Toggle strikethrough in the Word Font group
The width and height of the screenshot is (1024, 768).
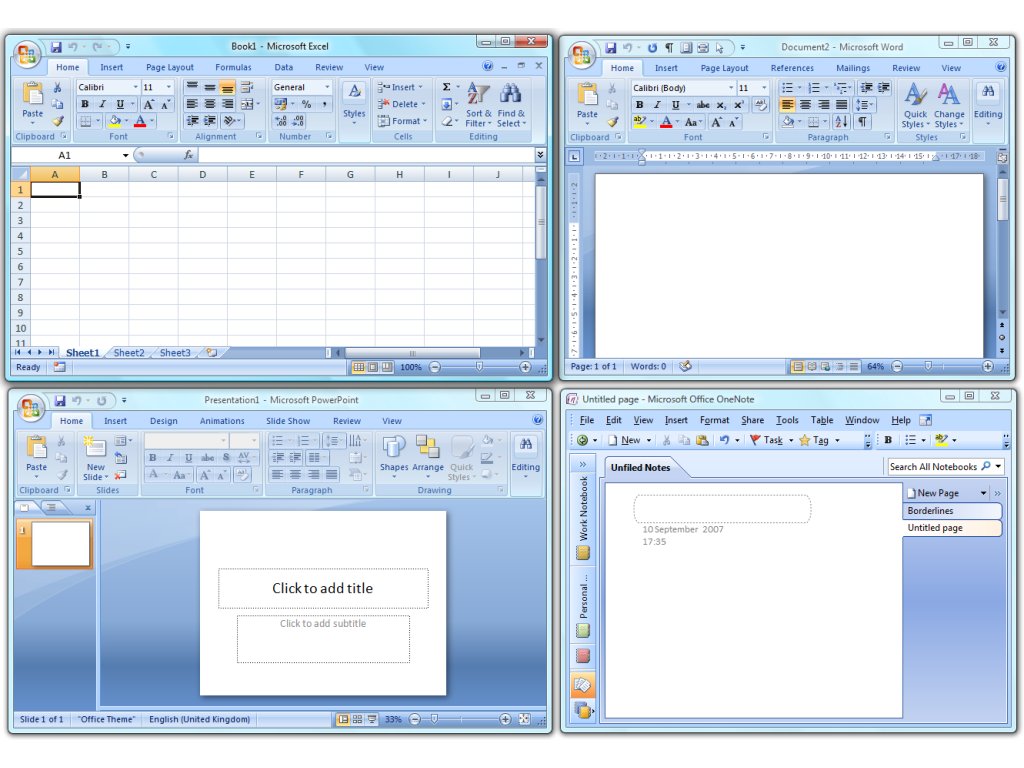tap(703, 104)
